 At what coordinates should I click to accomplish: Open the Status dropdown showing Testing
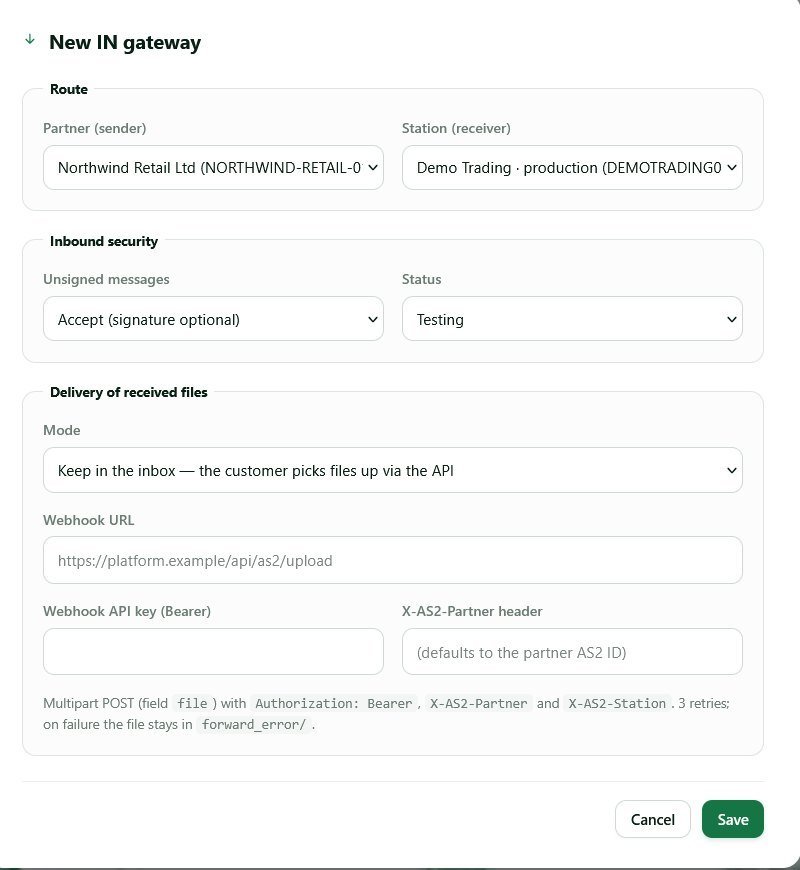[572, 319]
